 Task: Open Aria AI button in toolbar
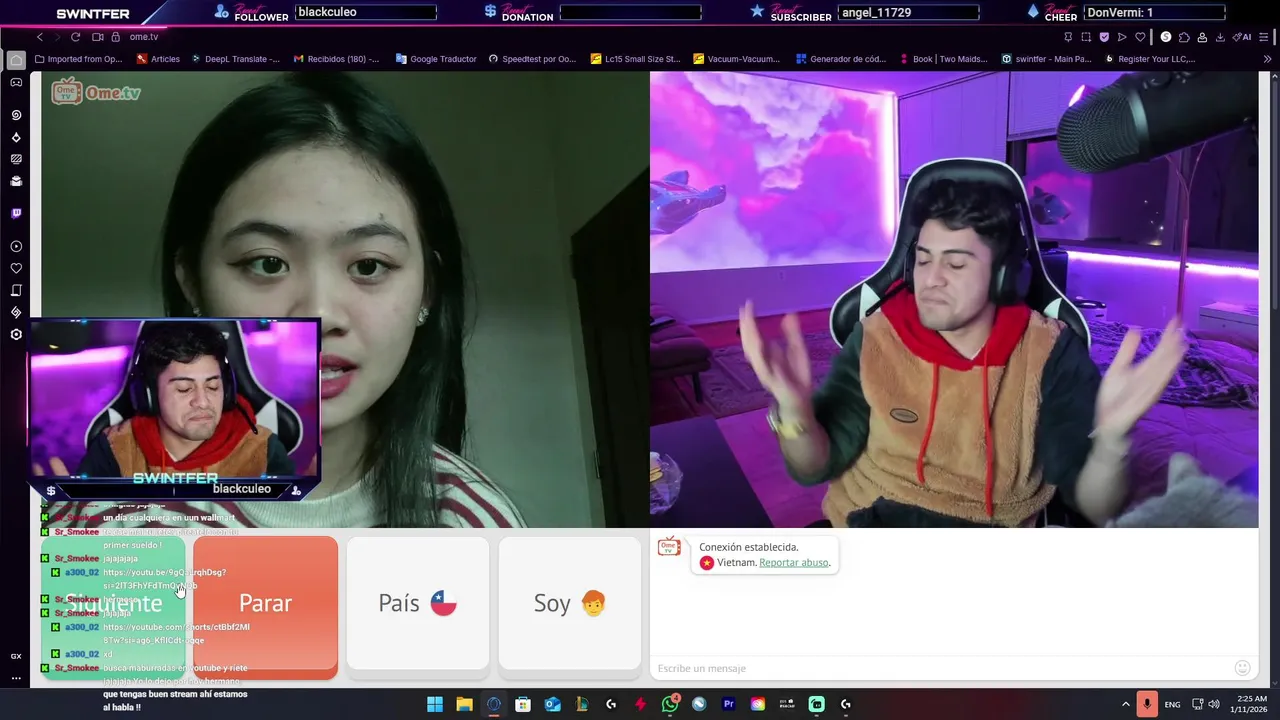click(x=1243, y=37)
